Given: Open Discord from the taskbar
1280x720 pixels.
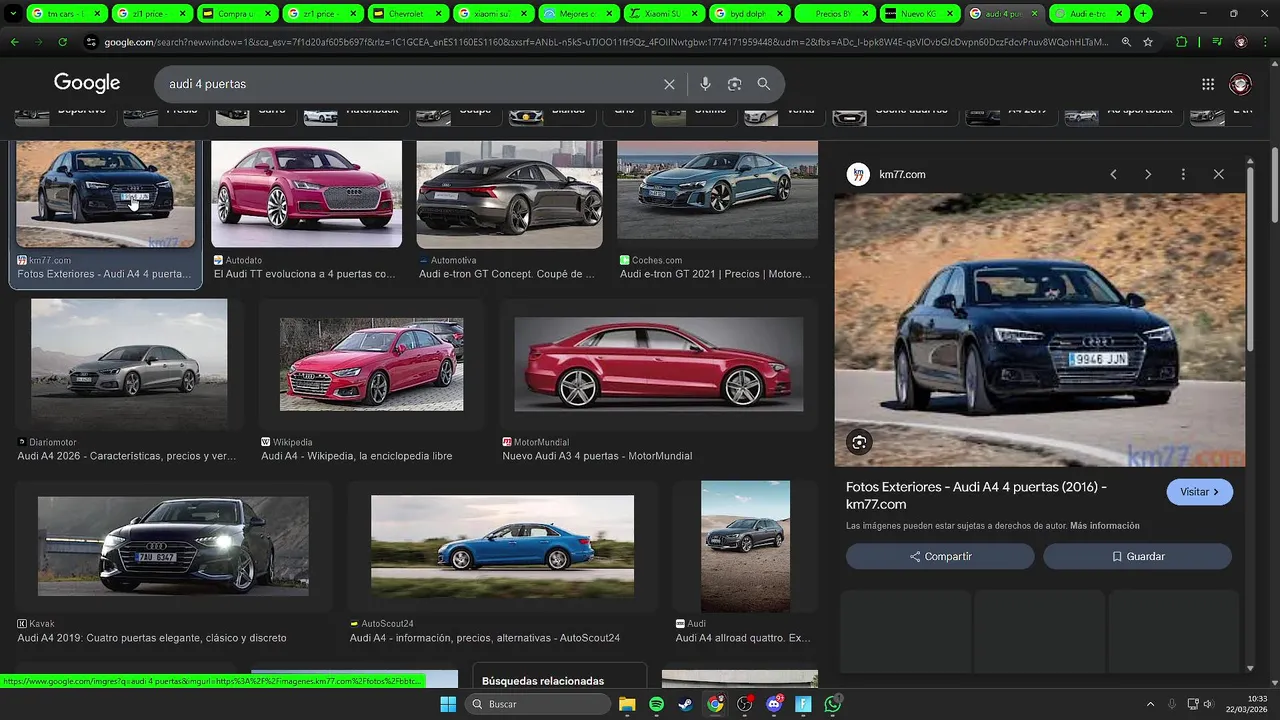Looking at the screenshot, I should coord(774,704).
